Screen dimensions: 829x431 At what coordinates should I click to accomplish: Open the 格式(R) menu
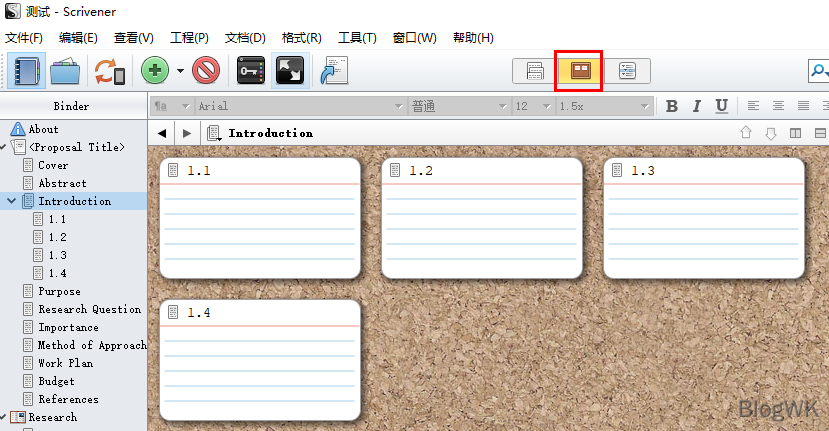(301, 38)
